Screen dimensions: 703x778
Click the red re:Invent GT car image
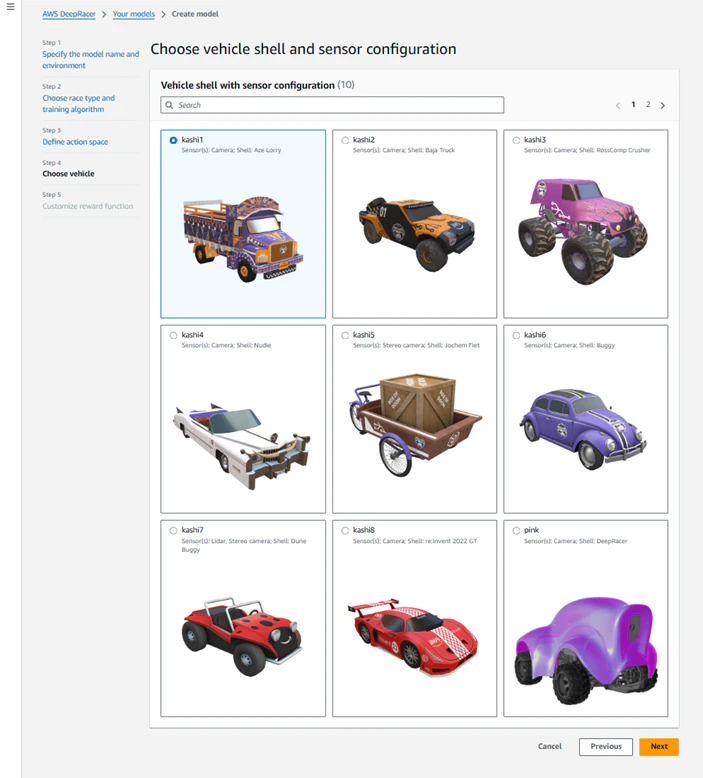pos(413,637)
